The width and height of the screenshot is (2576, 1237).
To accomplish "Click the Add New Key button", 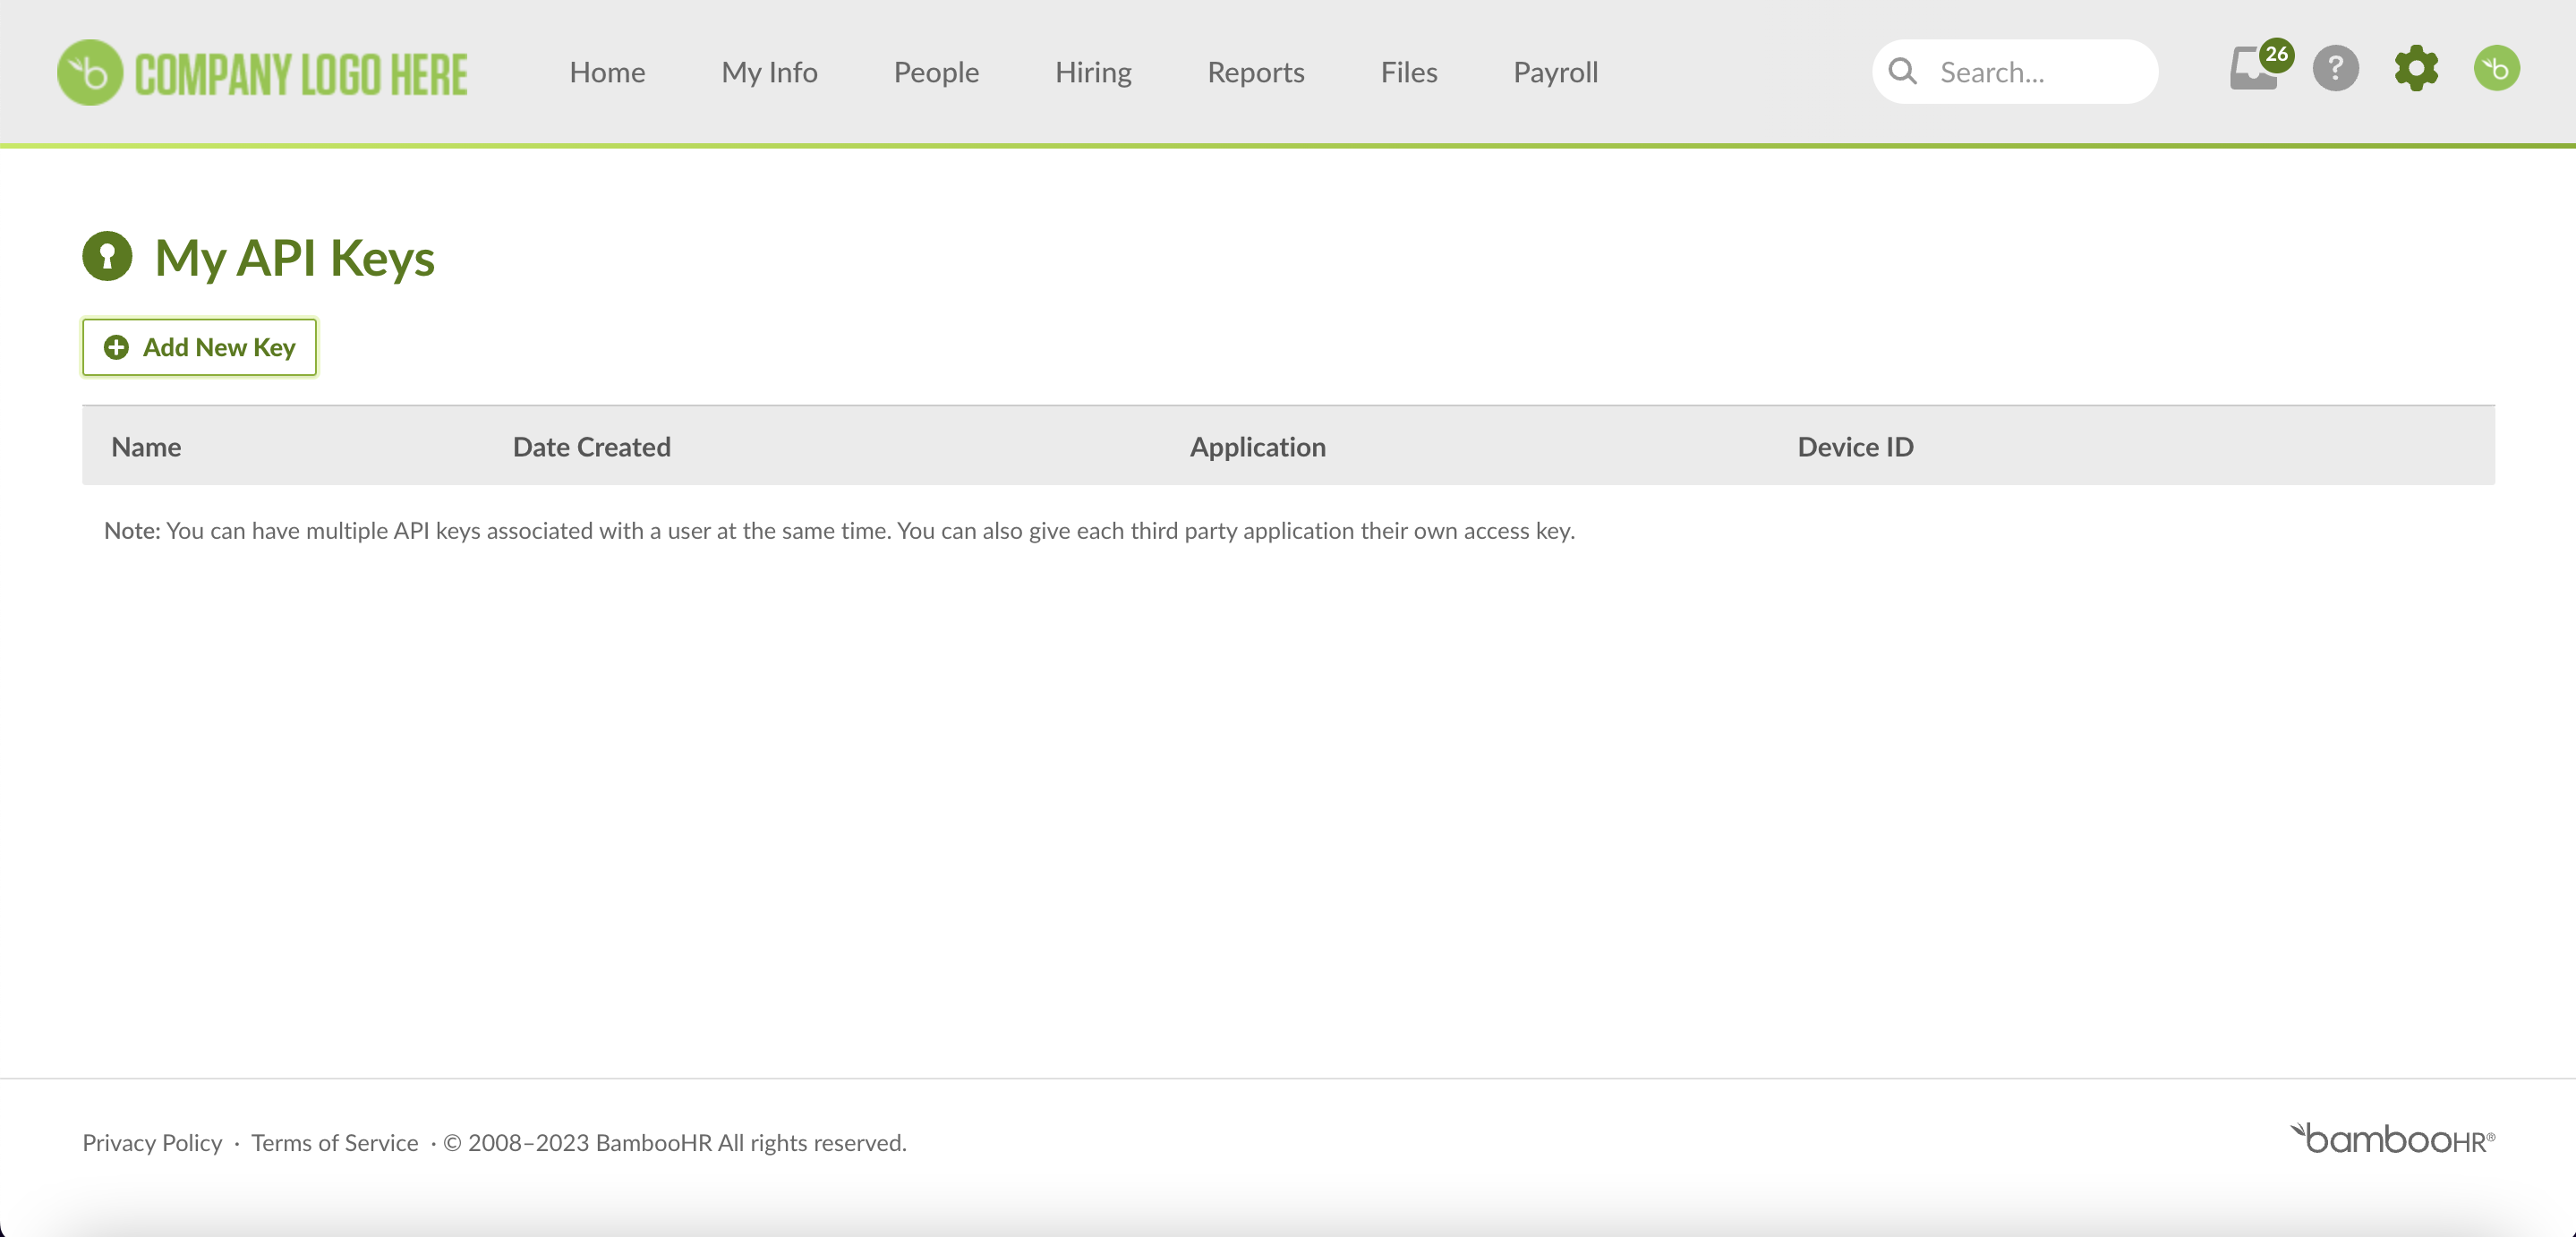I will (x=198, y=347).
